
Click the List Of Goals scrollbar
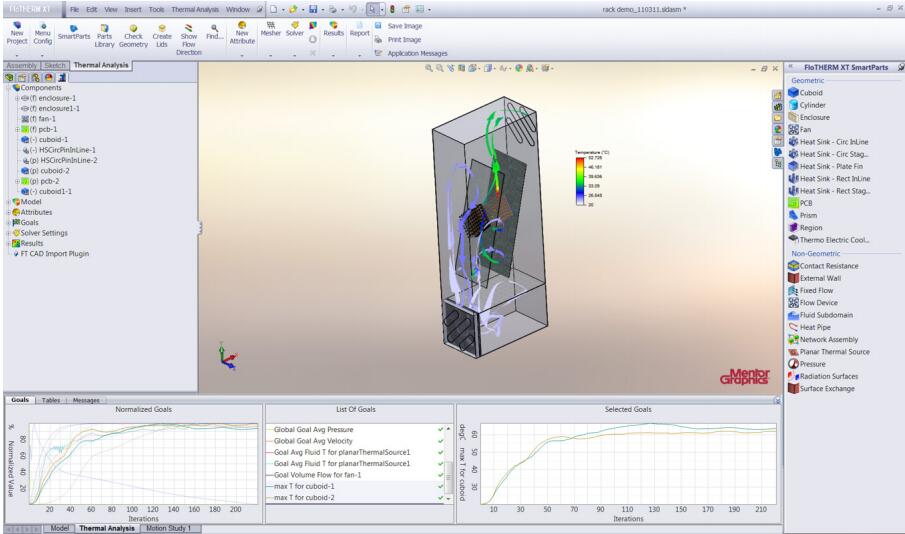coord(448,464)
